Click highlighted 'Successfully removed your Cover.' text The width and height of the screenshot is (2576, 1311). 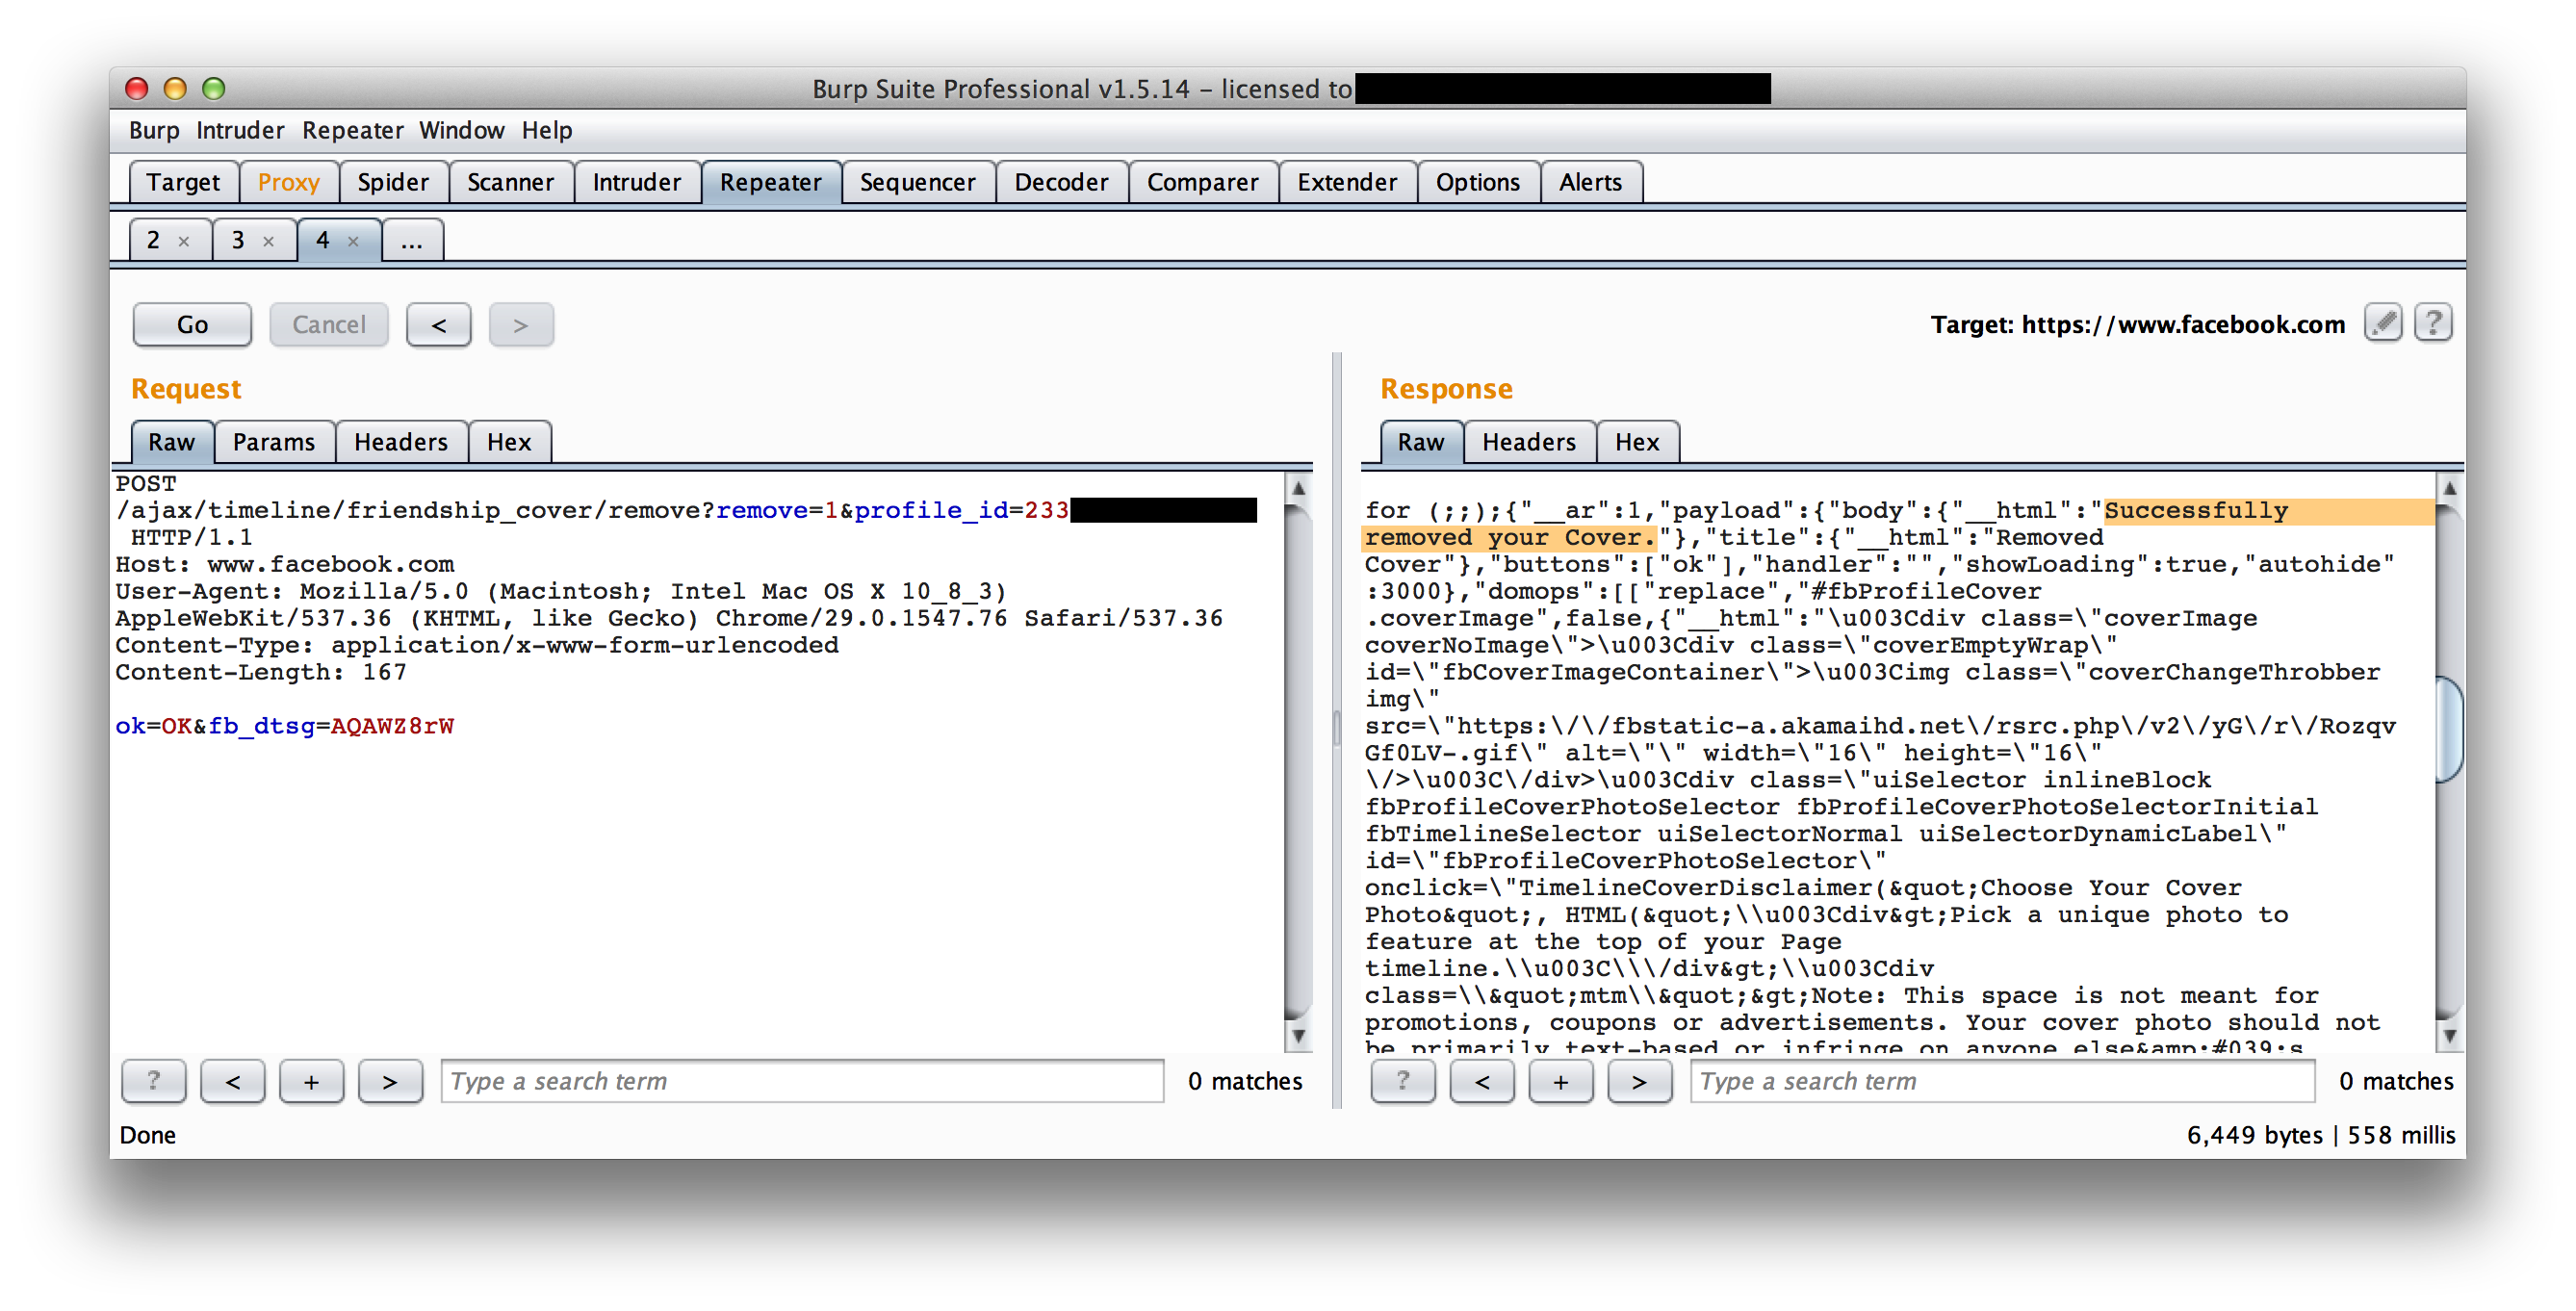pyautogui.click(x=1898, y=524)
